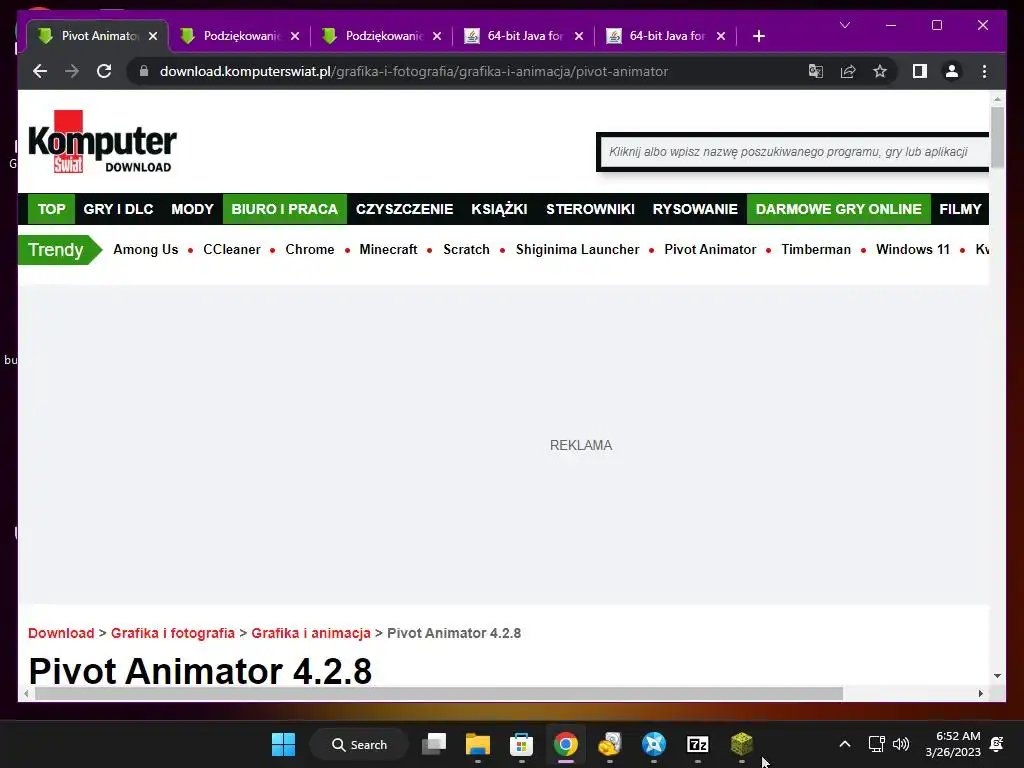Open the Shiginima Launcher trend link
Viewport: 1024px width, 768px height.
click(577, 249)
